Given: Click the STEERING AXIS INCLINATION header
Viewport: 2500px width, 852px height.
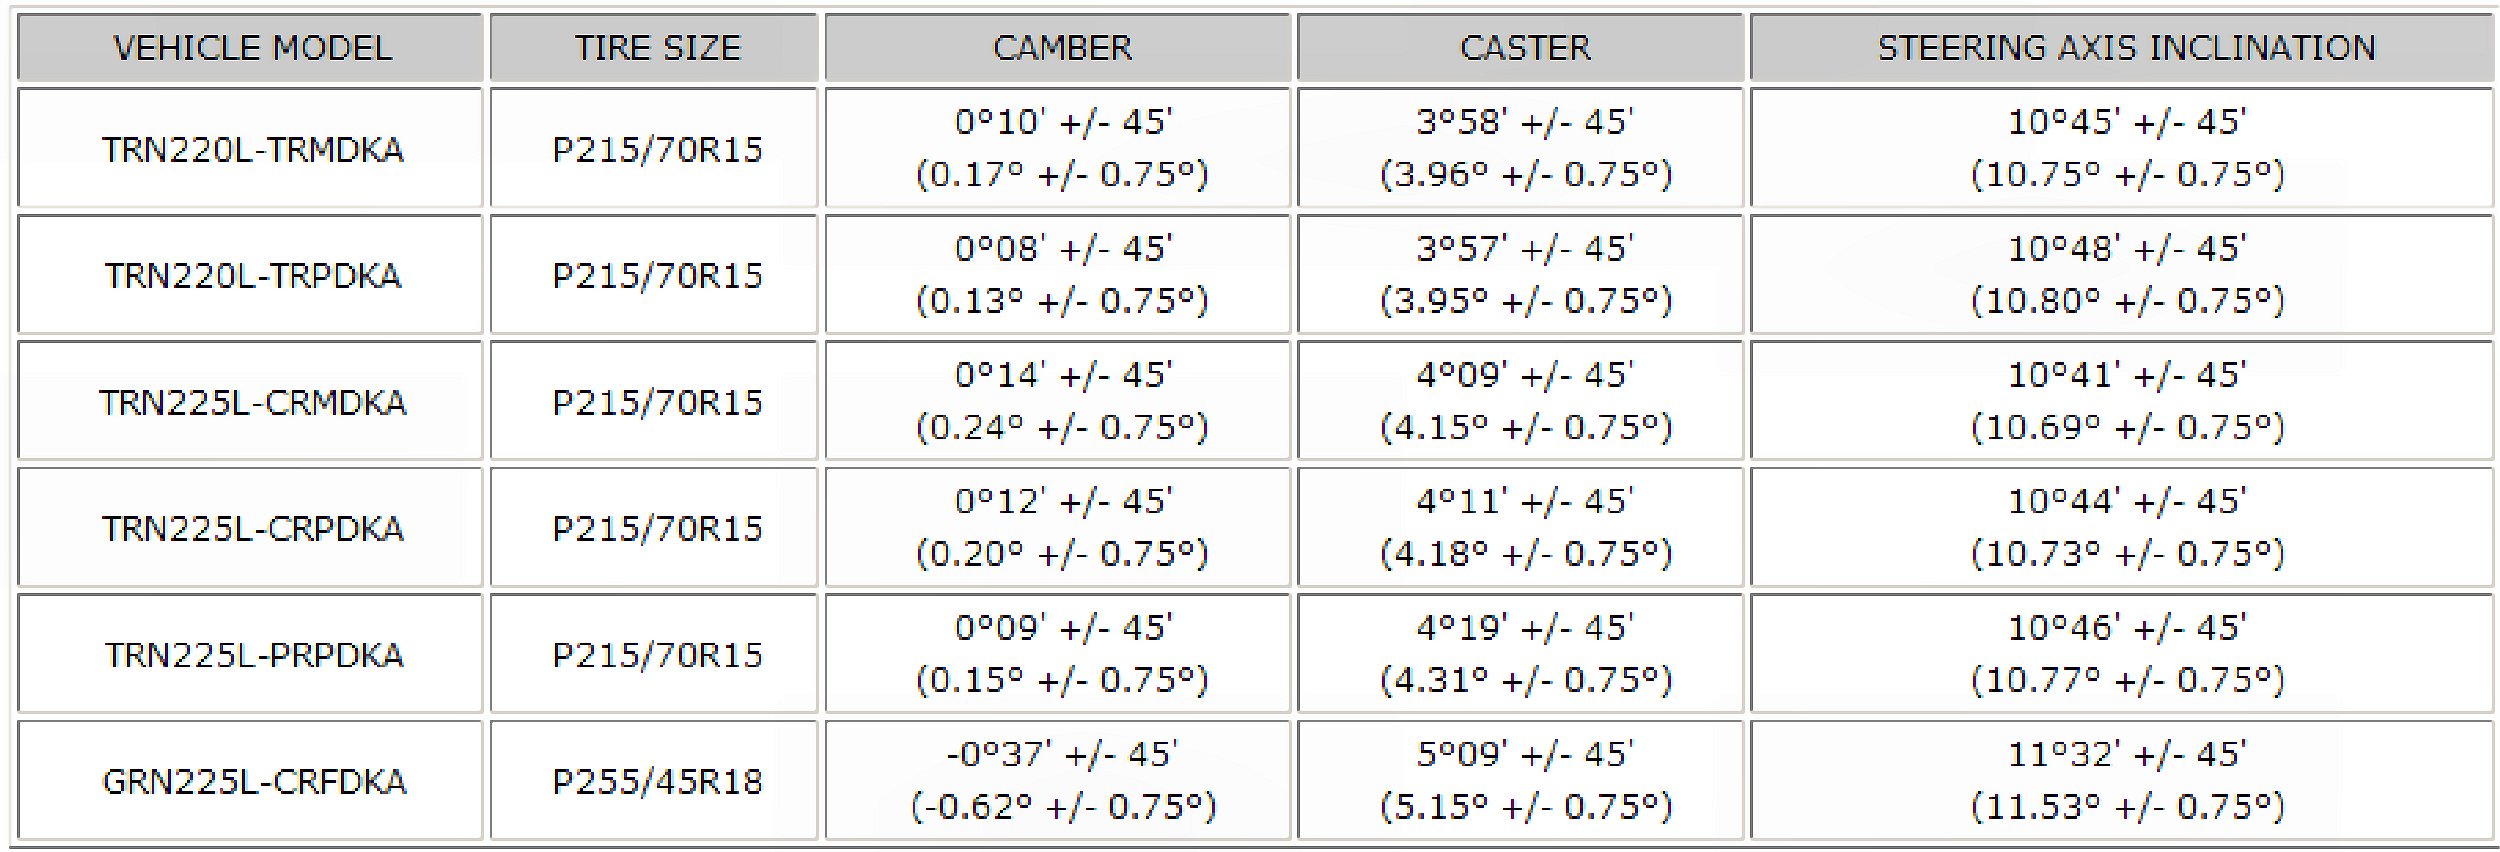Looking at the screenshot, I should [x=2125, y=47].
